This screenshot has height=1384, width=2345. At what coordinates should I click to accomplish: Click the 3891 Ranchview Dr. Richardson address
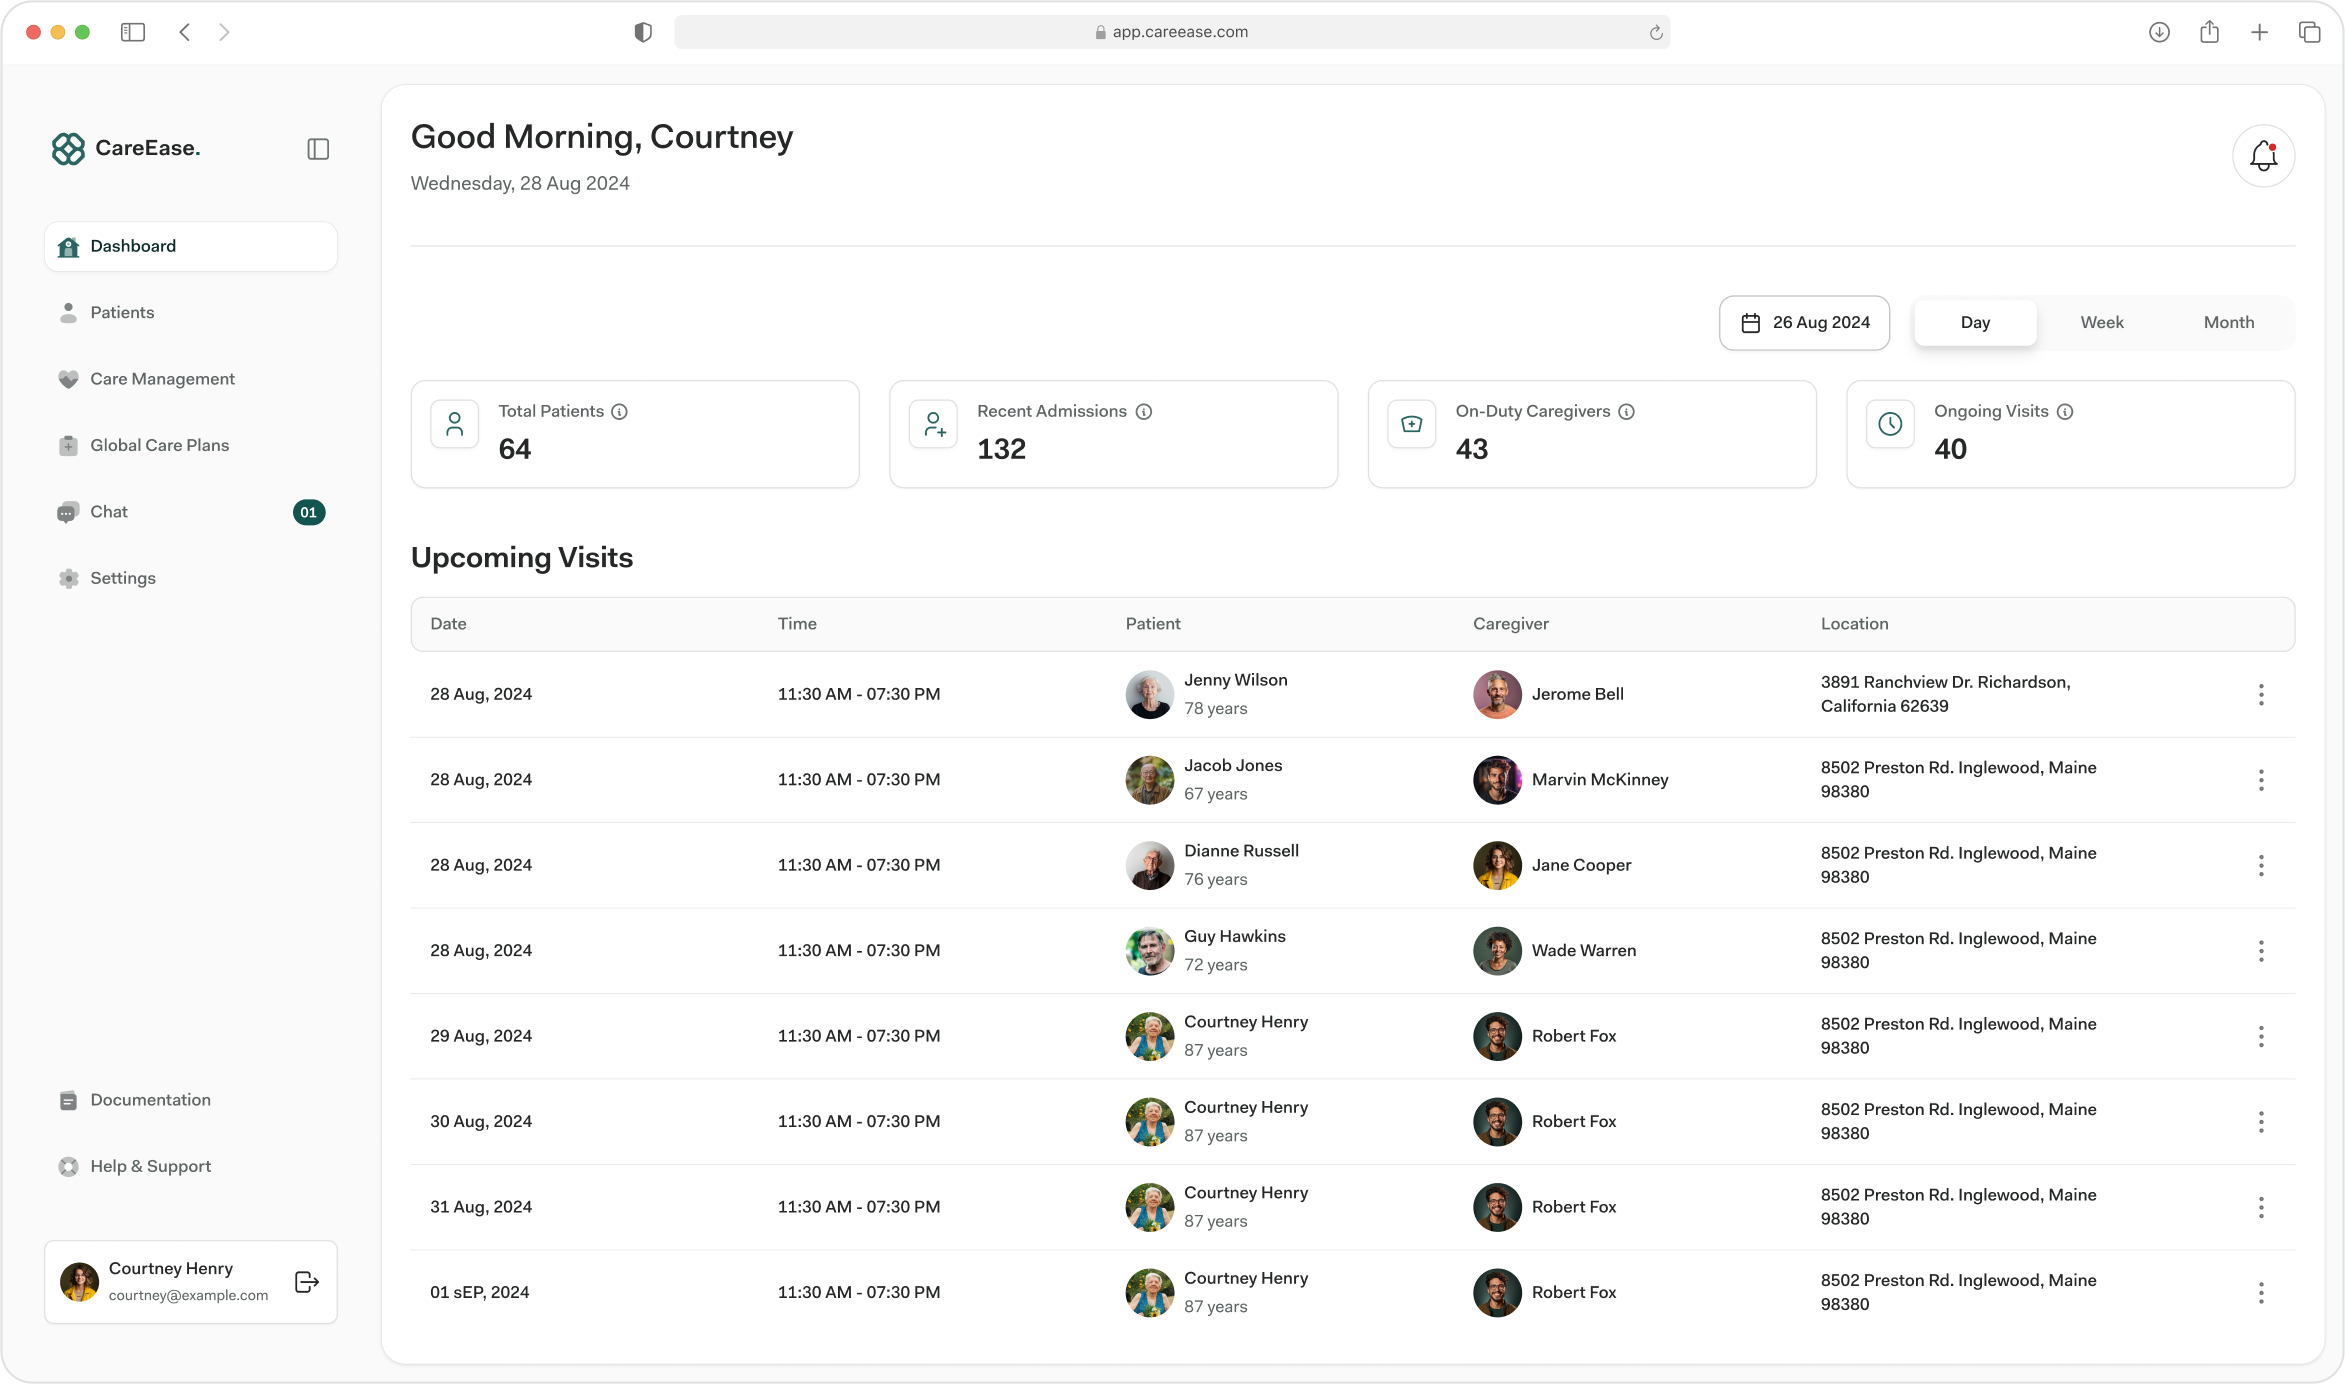click(1945, 694)
